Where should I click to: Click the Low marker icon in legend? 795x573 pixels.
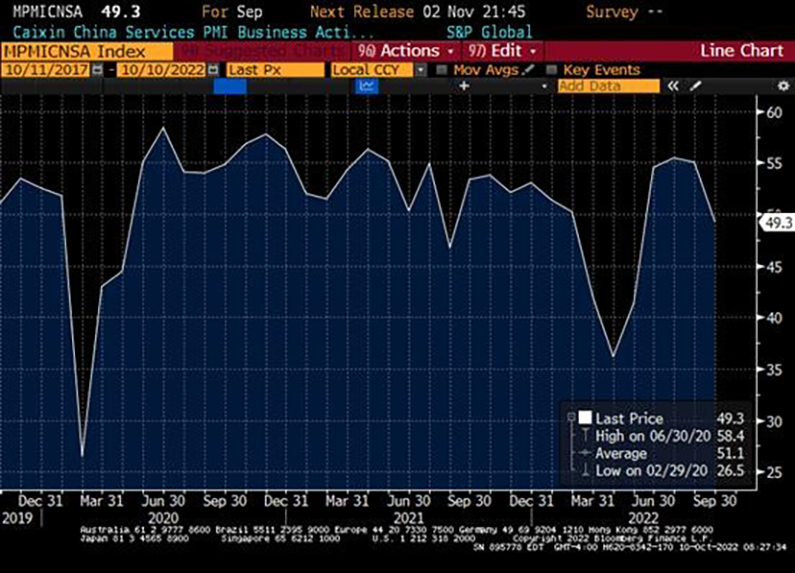click(585, 470)
